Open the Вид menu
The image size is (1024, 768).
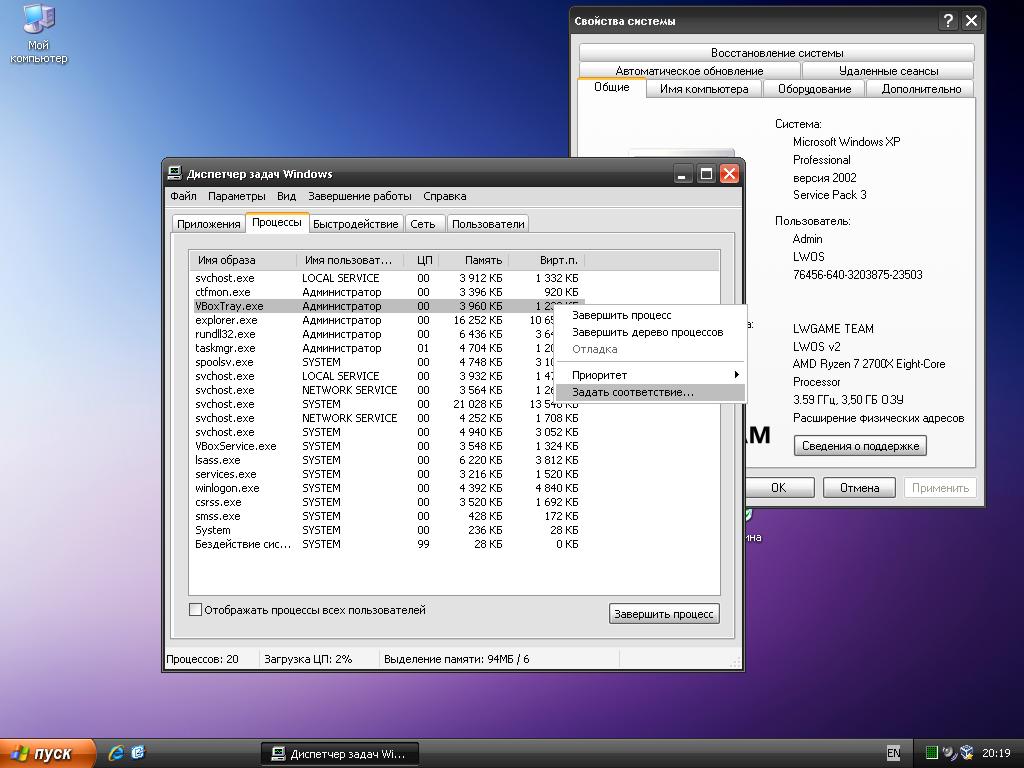pos(286,196)
